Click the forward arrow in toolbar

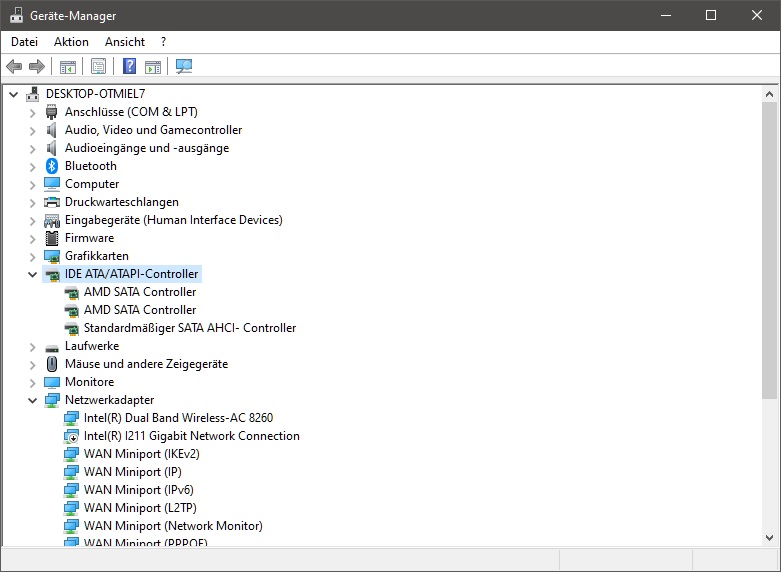pyautogui.click(x=37, y=66)
